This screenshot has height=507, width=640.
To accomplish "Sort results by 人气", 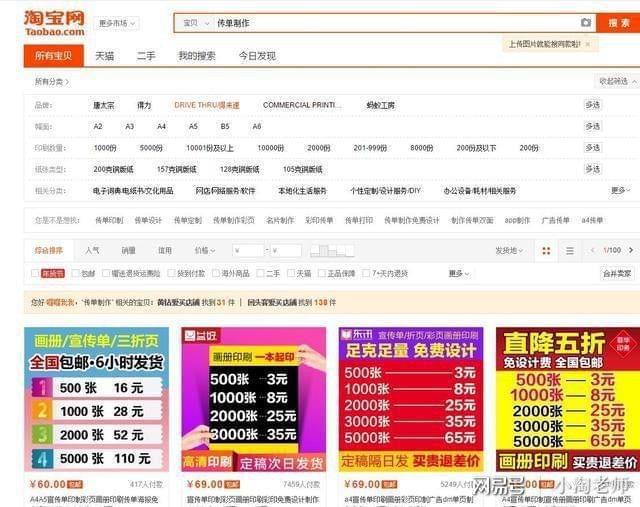I will tap(92, 250).
